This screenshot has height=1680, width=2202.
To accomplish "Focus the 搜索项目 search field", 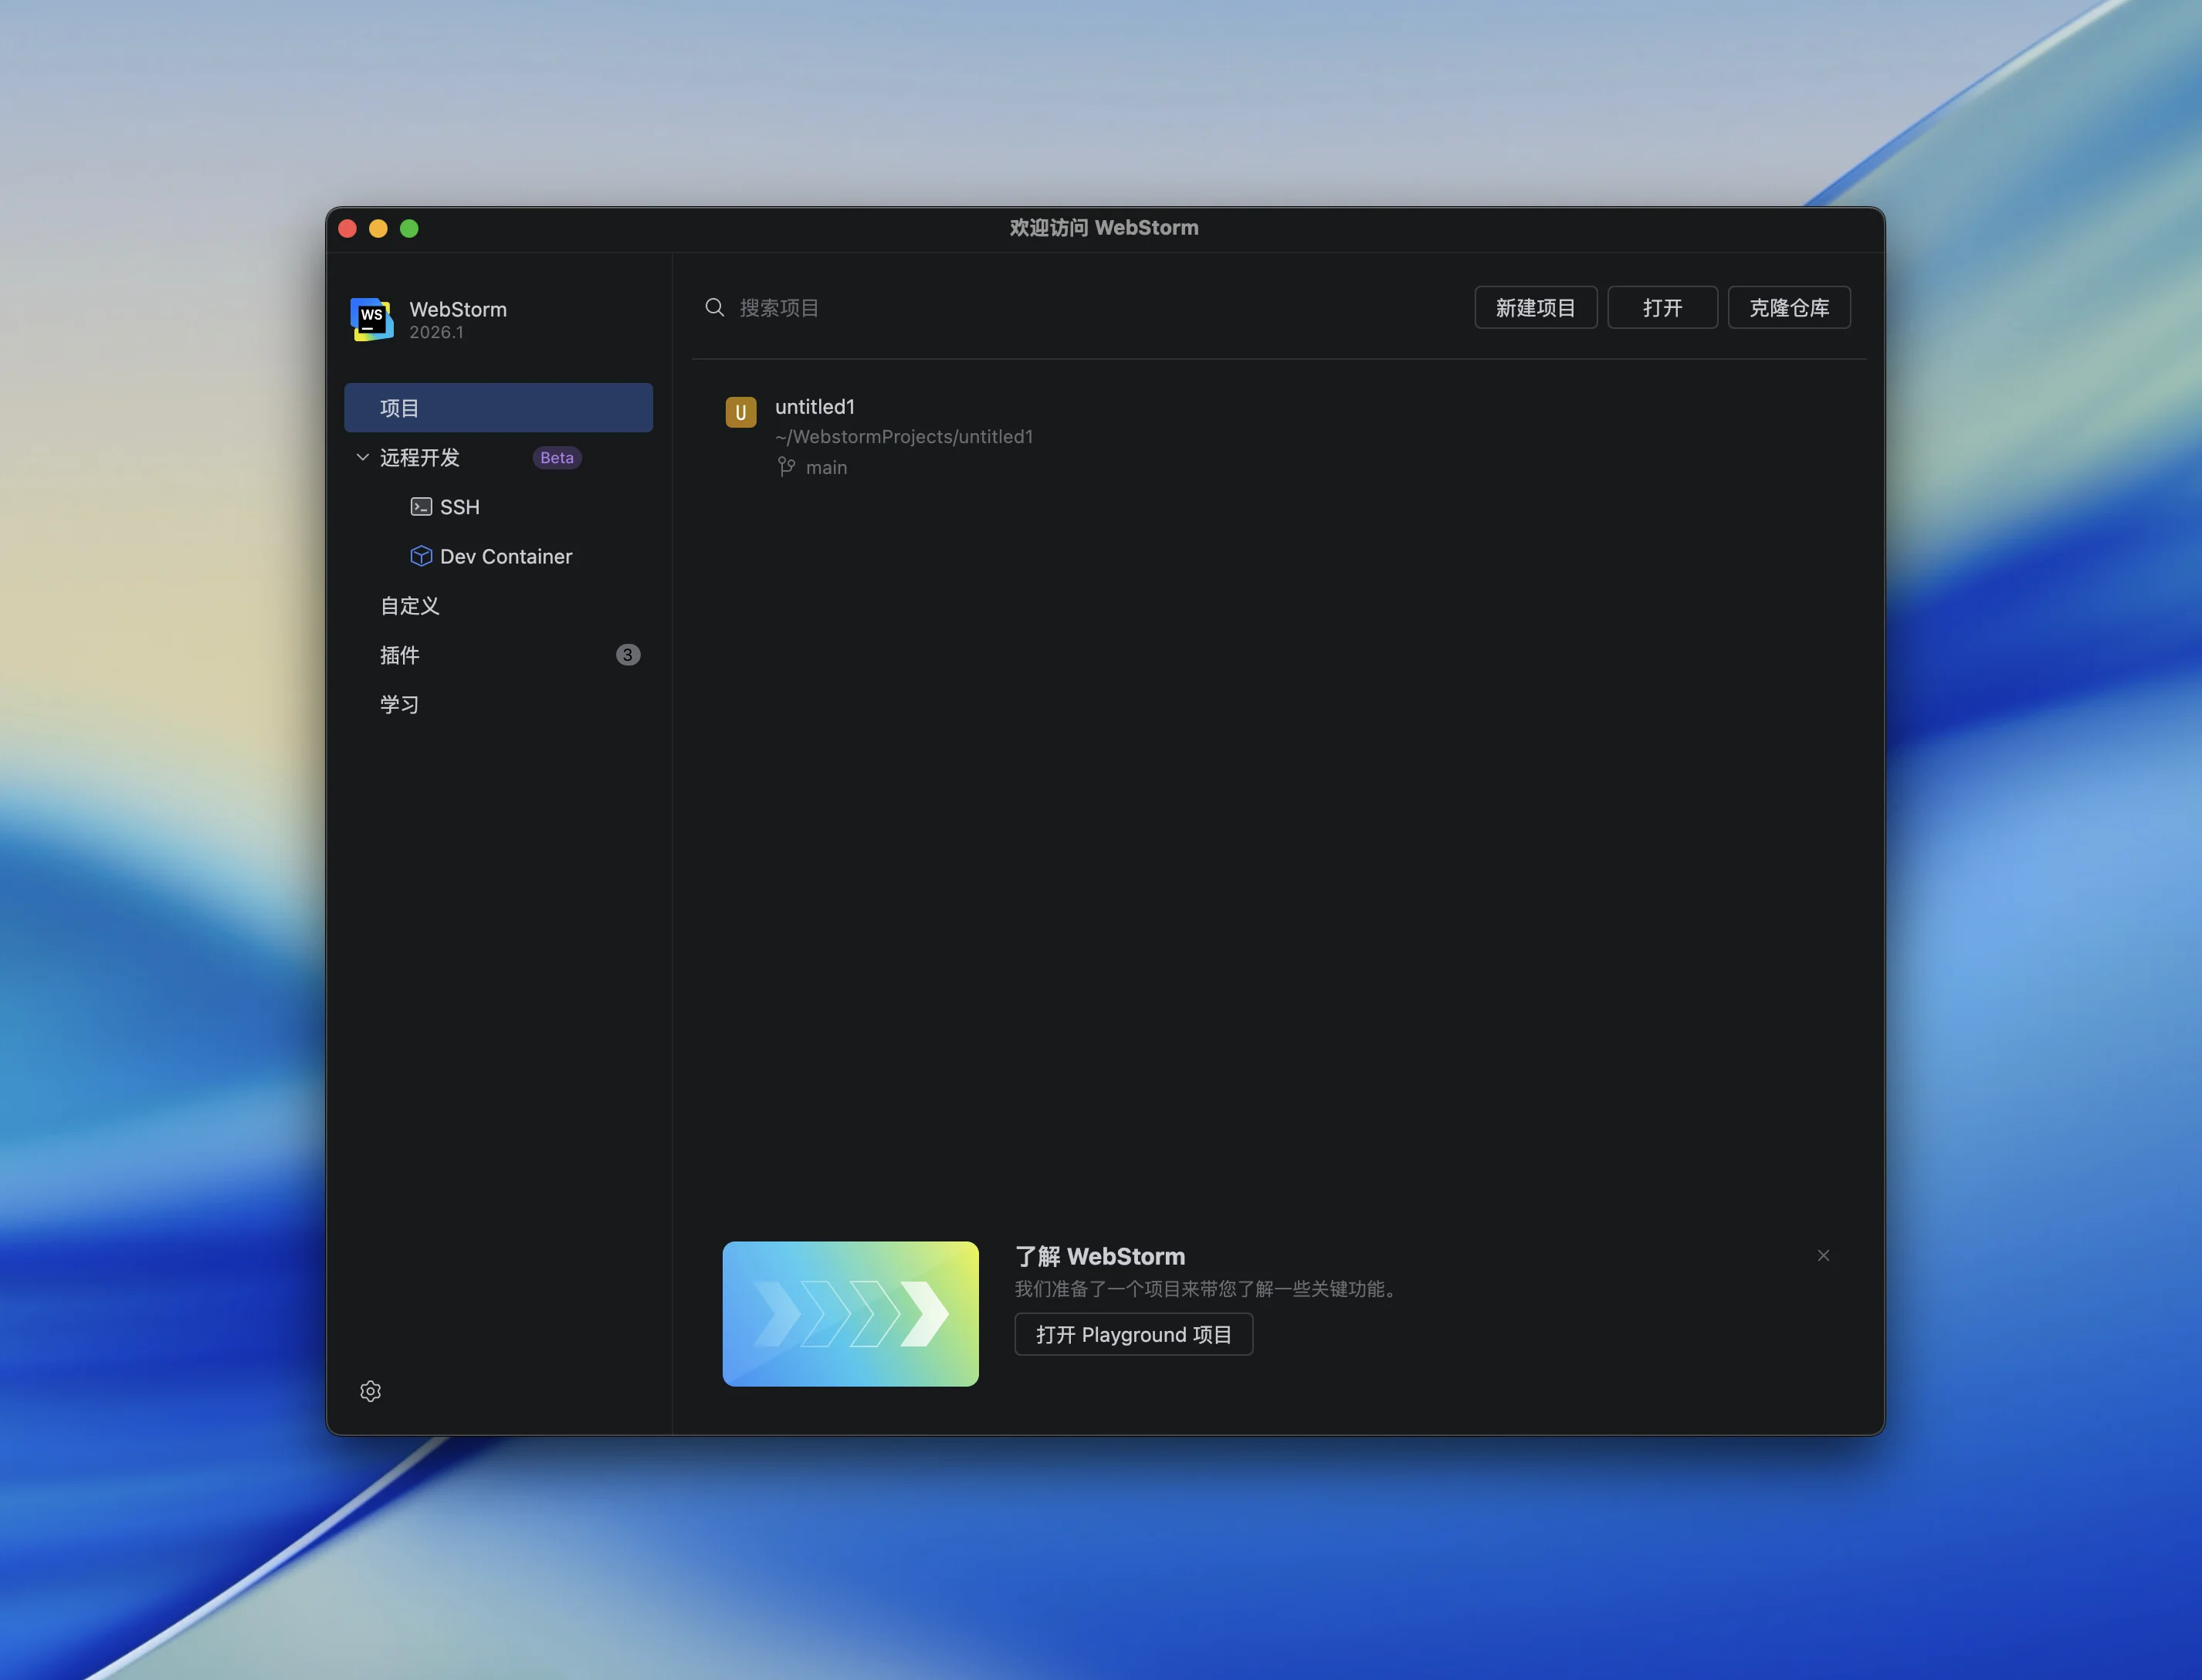I will [x=1000, y=308].
